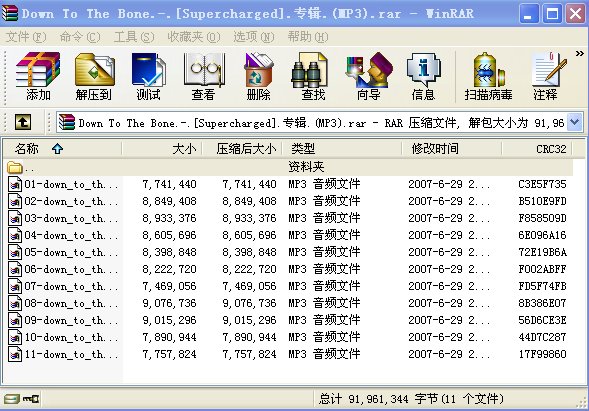589x411 pixels.
Task: Select the file 01-down_to_th...
Action: pyautogui.click(x=289, y=184)
